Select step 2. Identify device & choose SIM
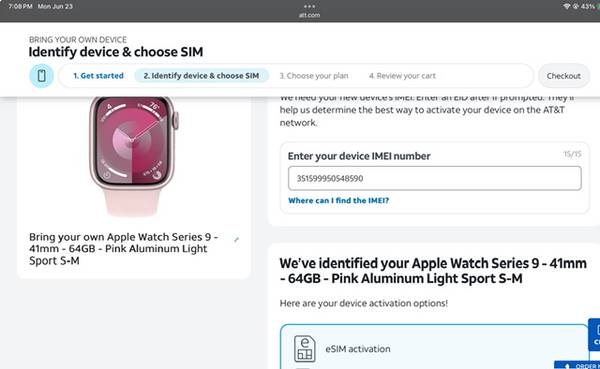 pos(201,76)
